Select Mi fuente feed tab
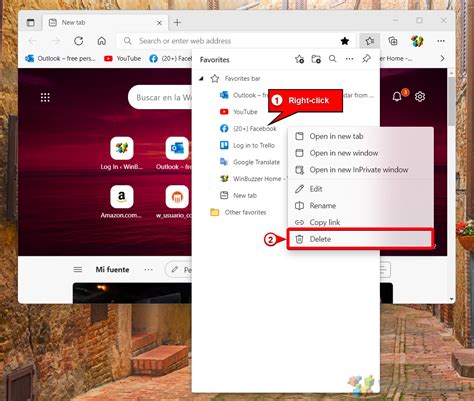474x401 pixels. pyautogui.click(x=112, y=269)
